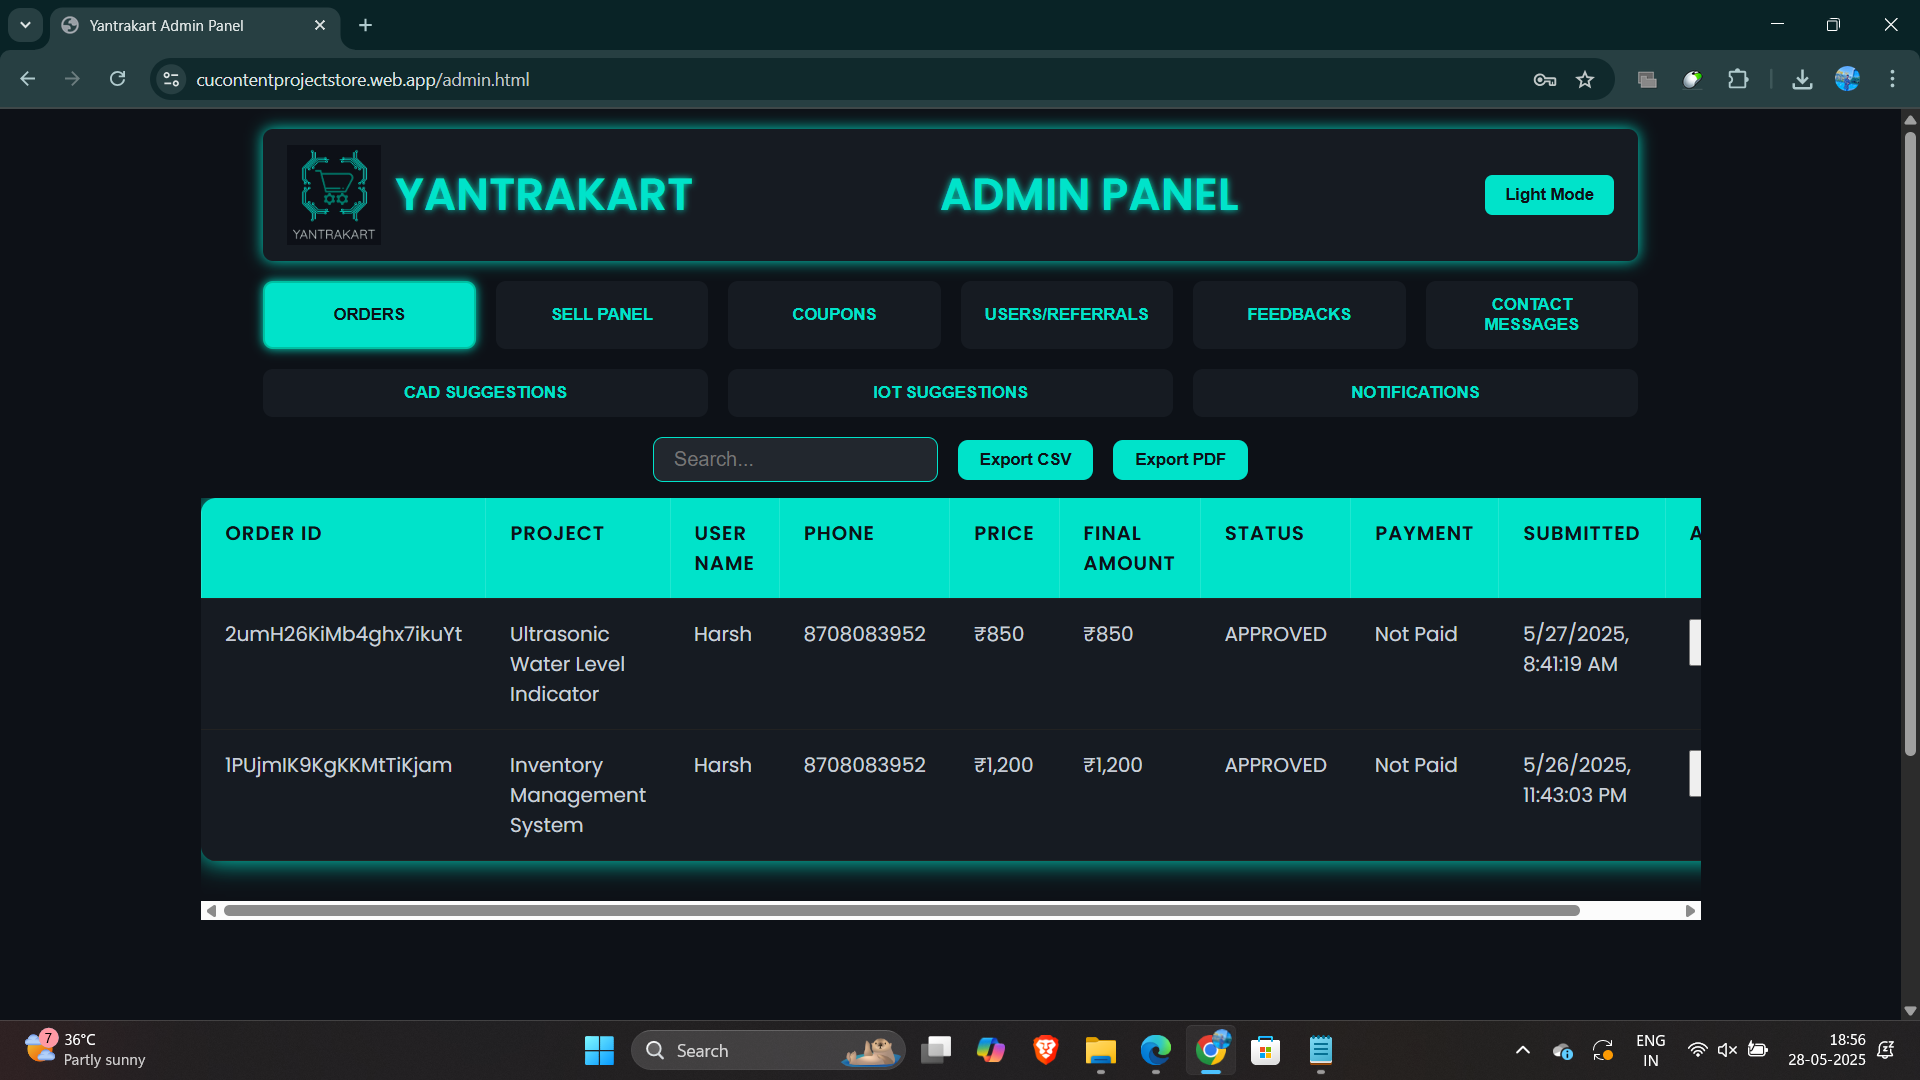Open the Chrome downloads icon
Screen dimensions: 1920x1080
coord(1802,80)
